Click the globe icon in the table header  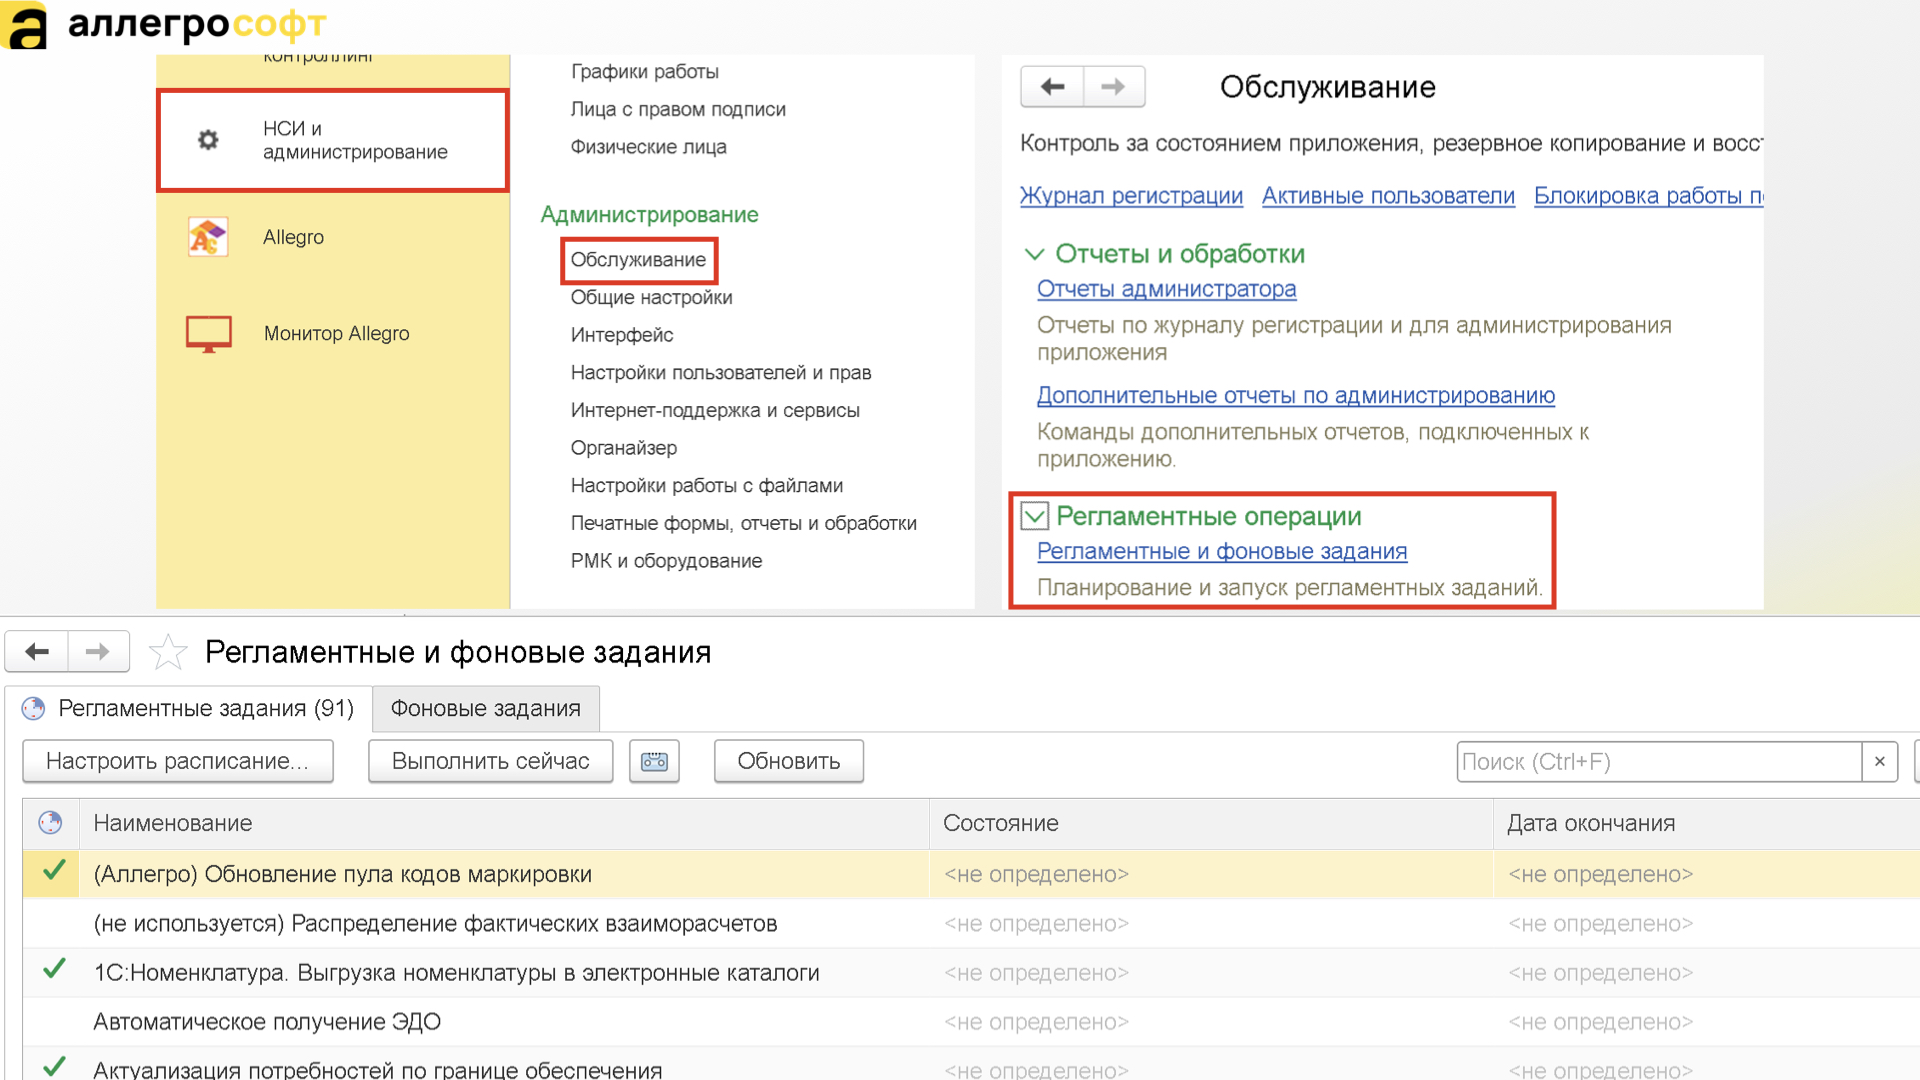(50, 823)
